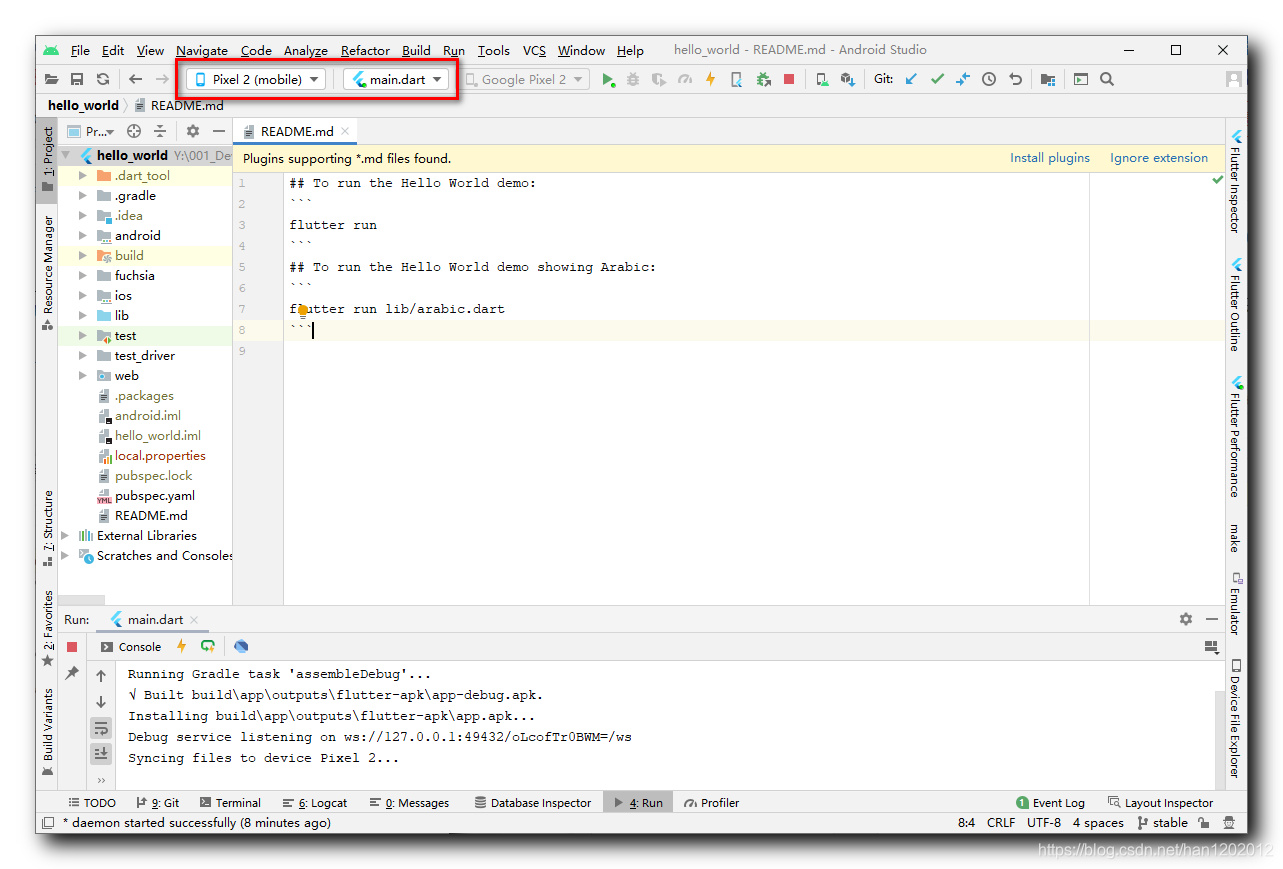
Task: Click UTF-8 encoding in status bar
Action: click(1044, 823)
